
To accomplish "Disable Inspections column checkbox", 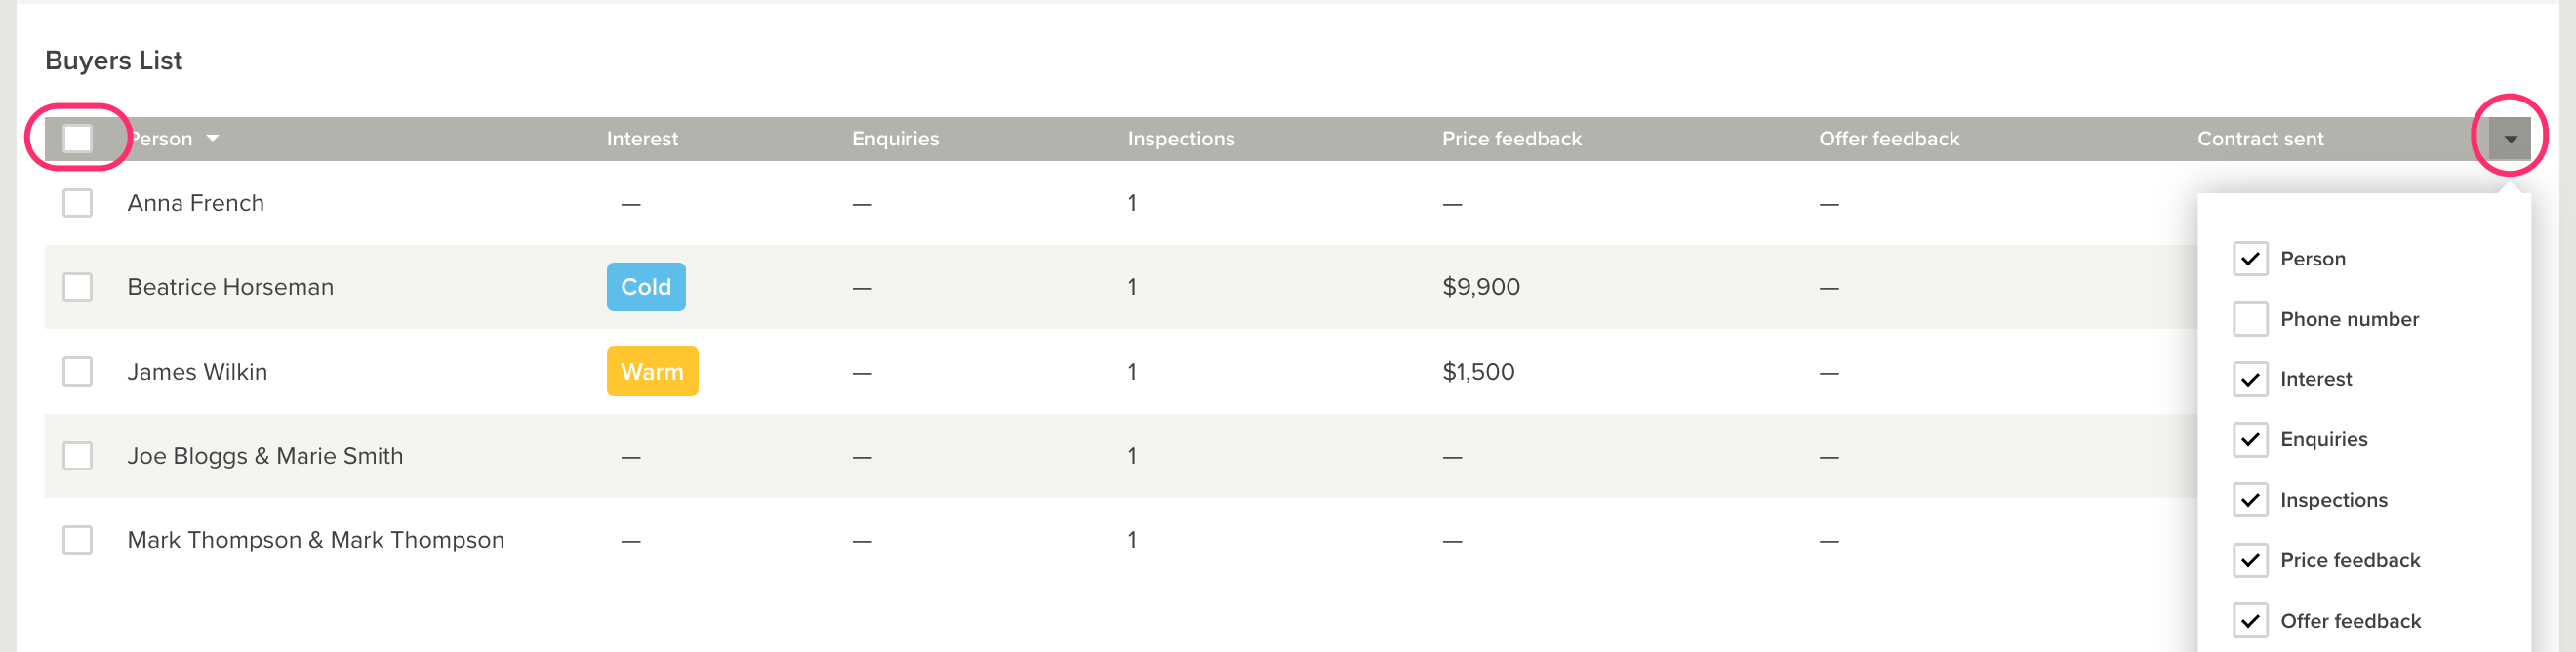I will tap(2249, 500).
